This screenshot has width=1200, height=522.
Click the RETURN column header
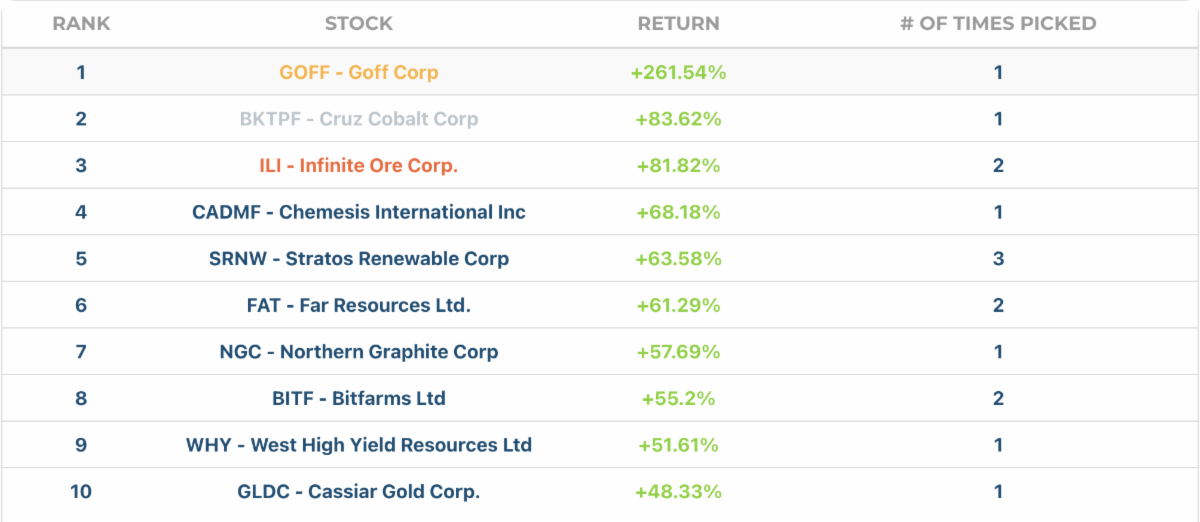pyautogui.click(x=678, y=24)
